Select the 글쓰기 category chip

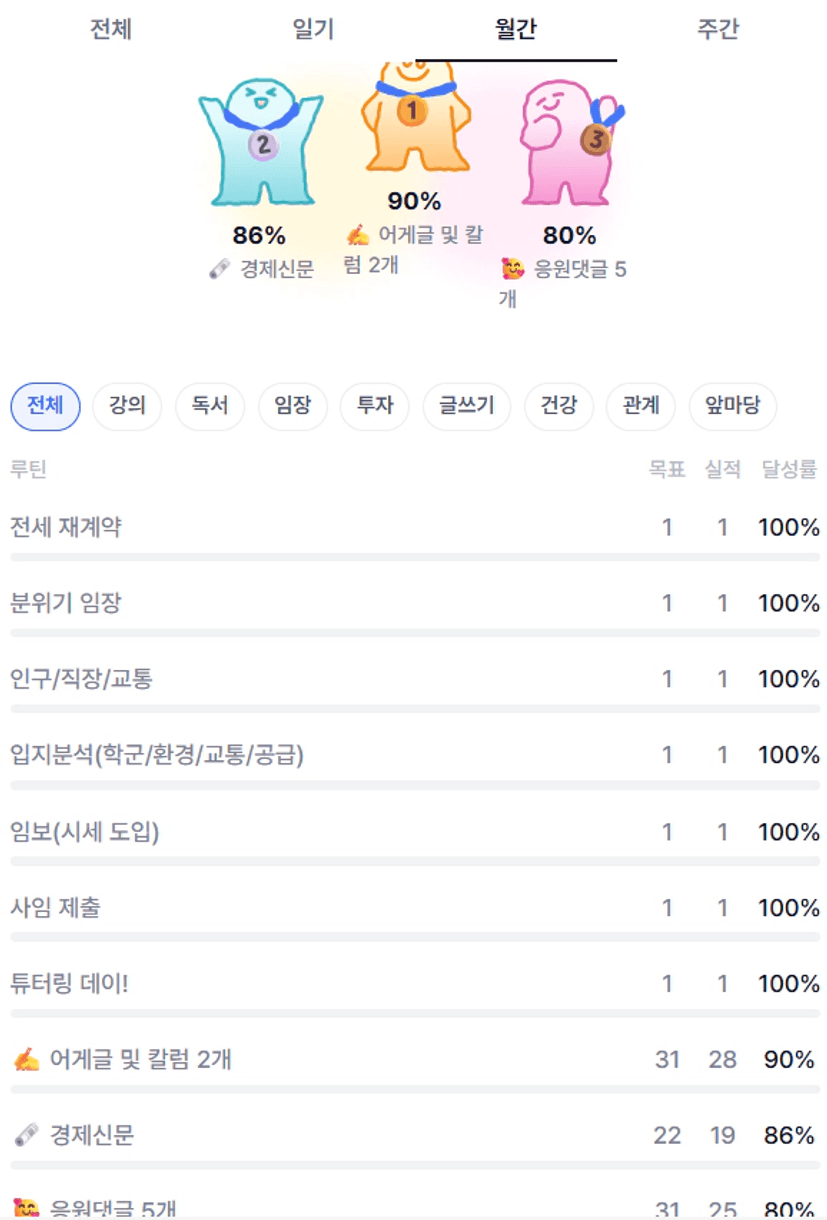coord(467,407)
